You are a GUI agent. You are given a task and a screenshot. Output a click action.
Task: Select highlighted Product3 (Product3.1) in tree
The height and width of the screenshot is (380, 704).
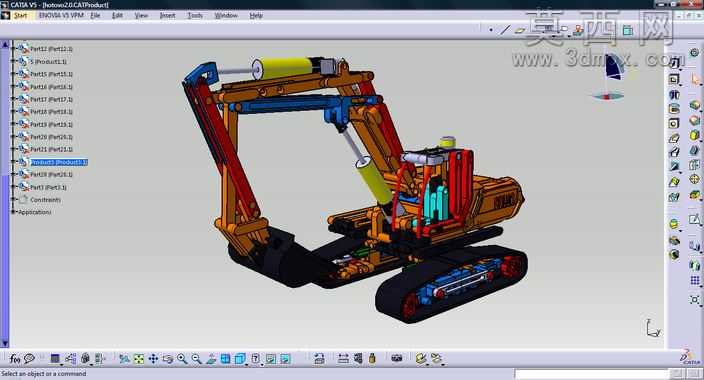tap(59, 162)
